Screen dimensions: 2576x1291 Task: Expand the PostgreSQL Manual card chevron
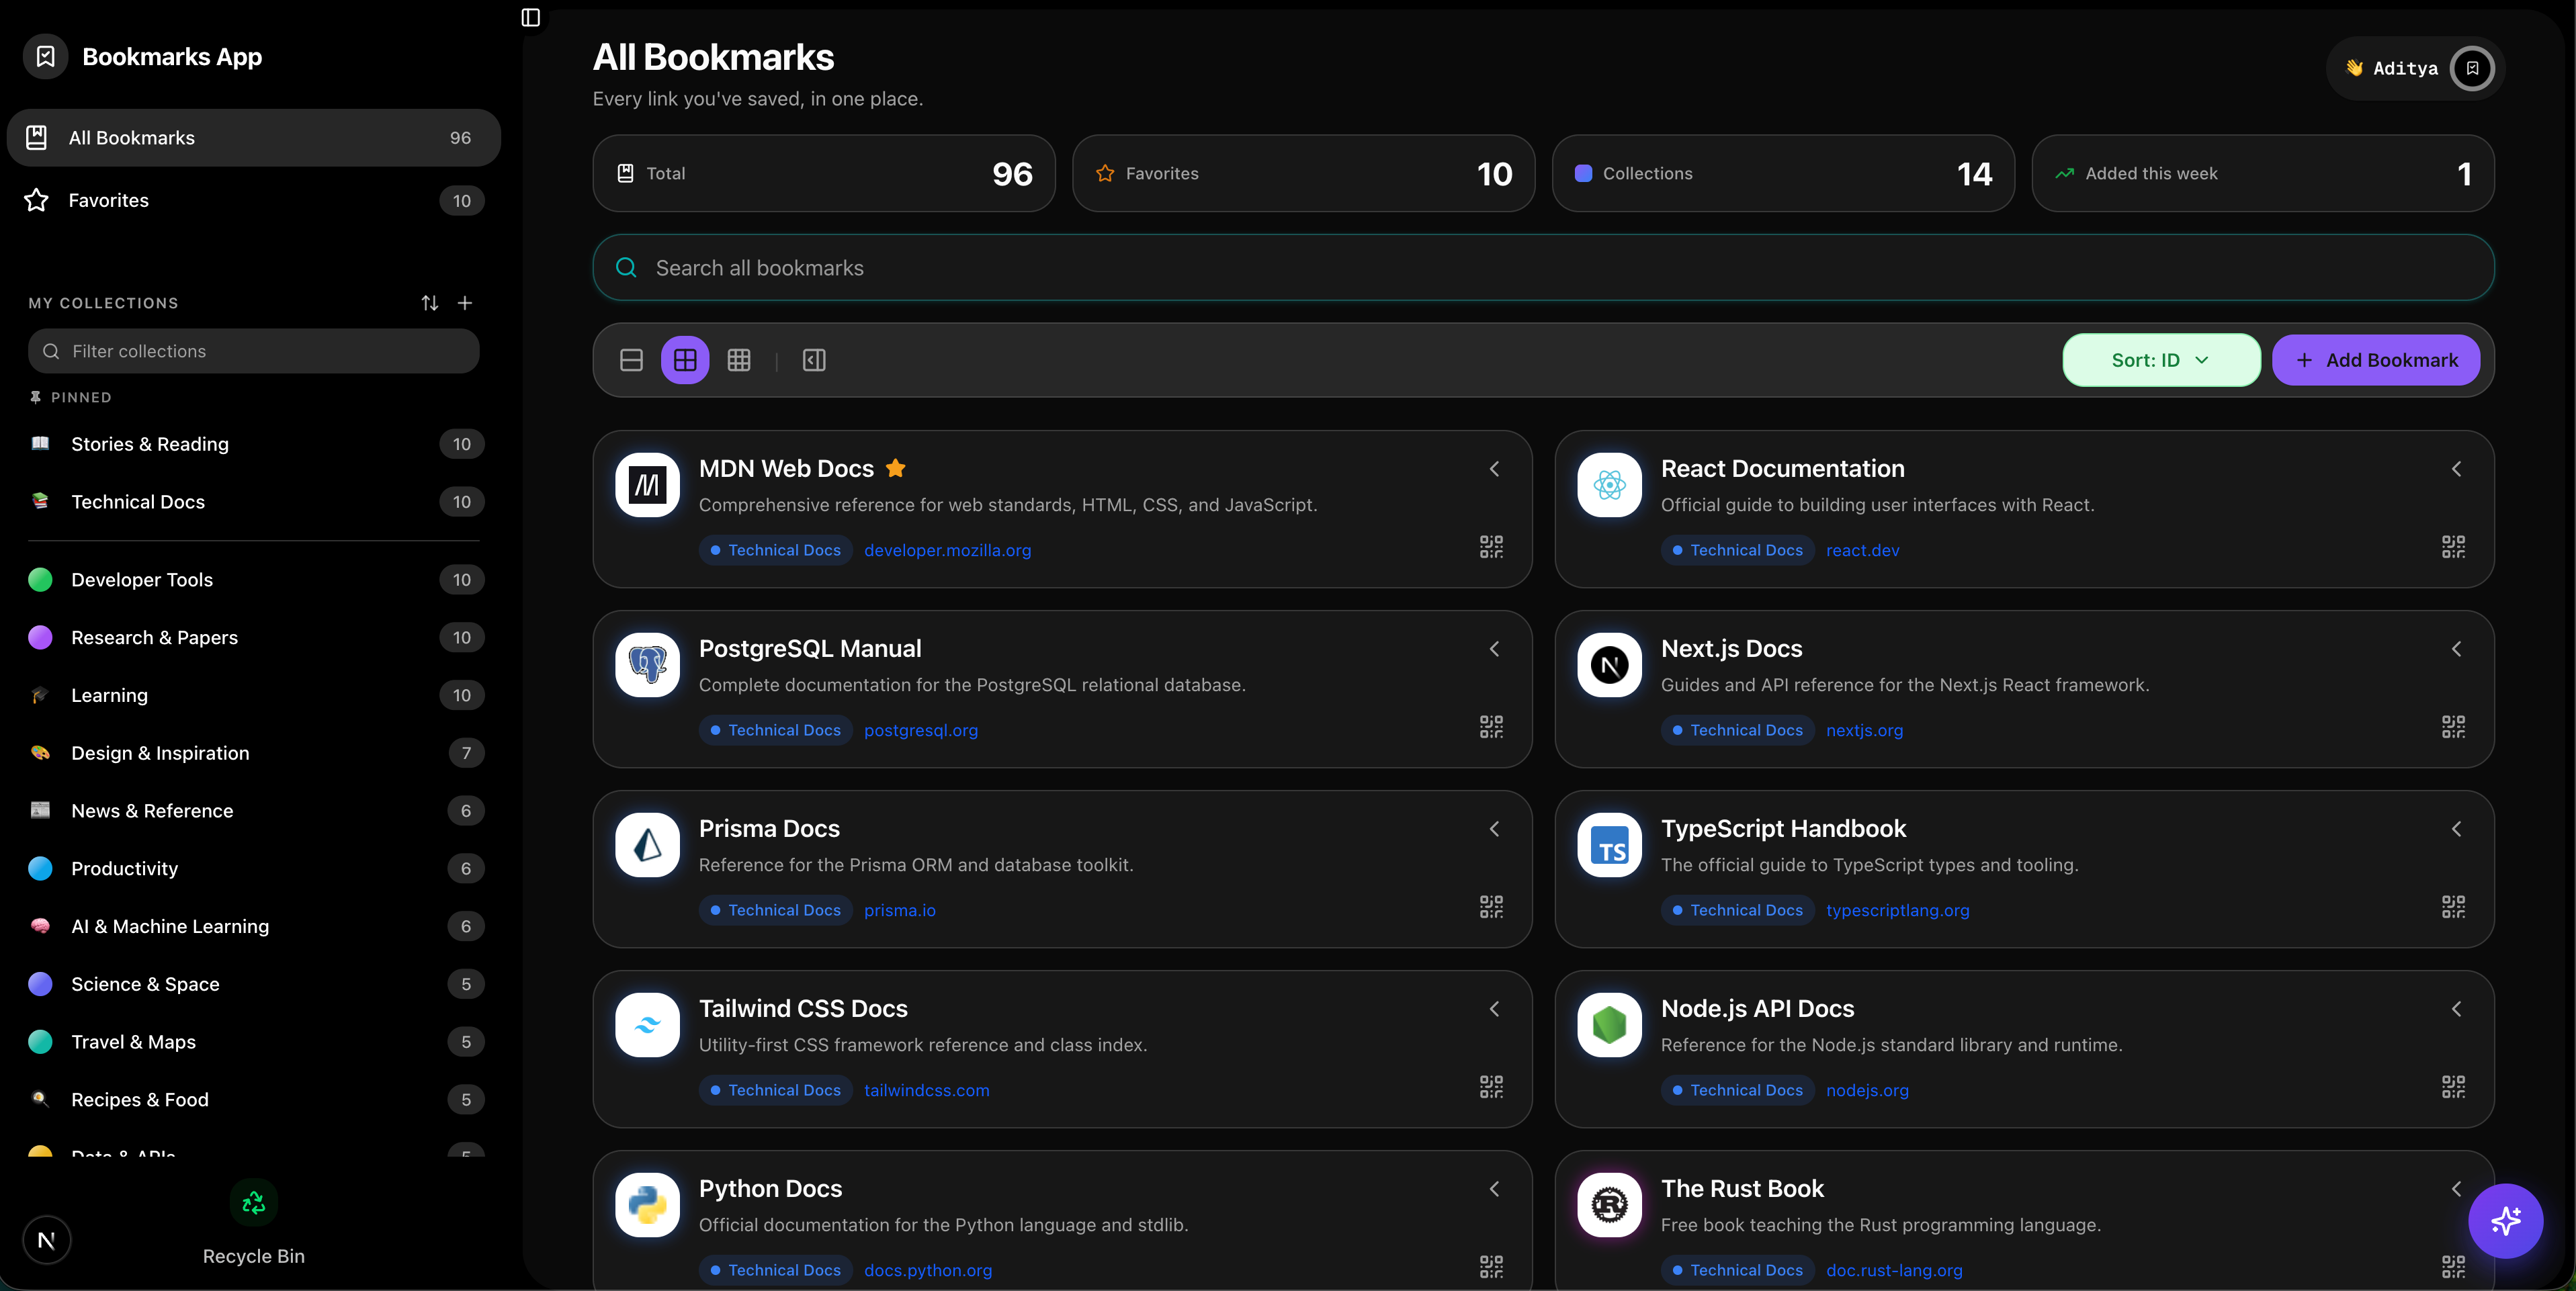click(1494, 649)
